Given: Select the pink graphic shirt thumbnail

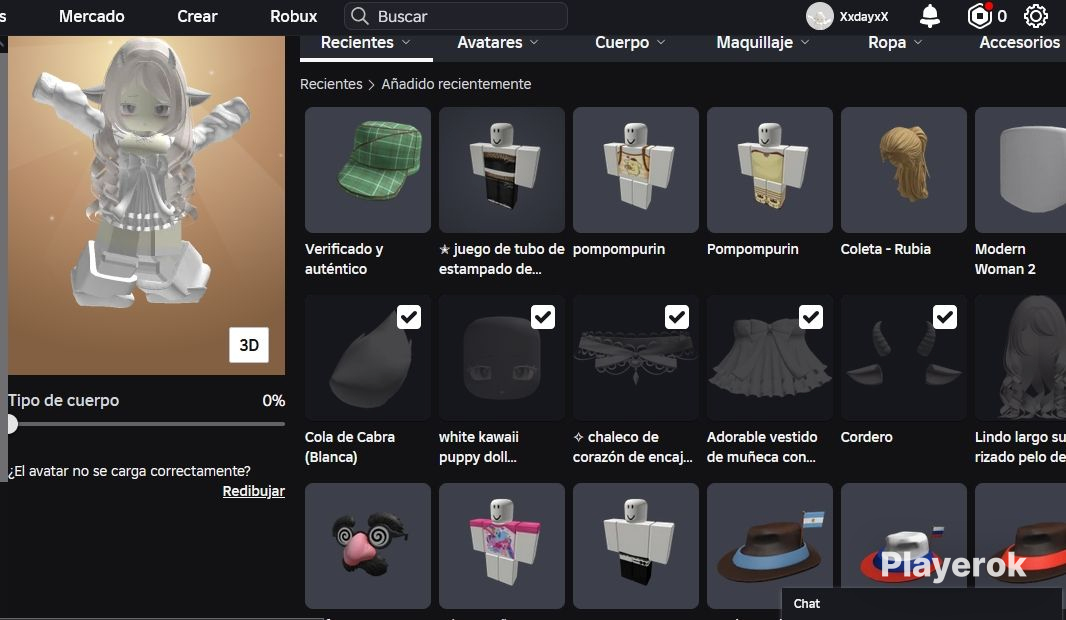Looking at the screenshot, I should tap(502, 546).
